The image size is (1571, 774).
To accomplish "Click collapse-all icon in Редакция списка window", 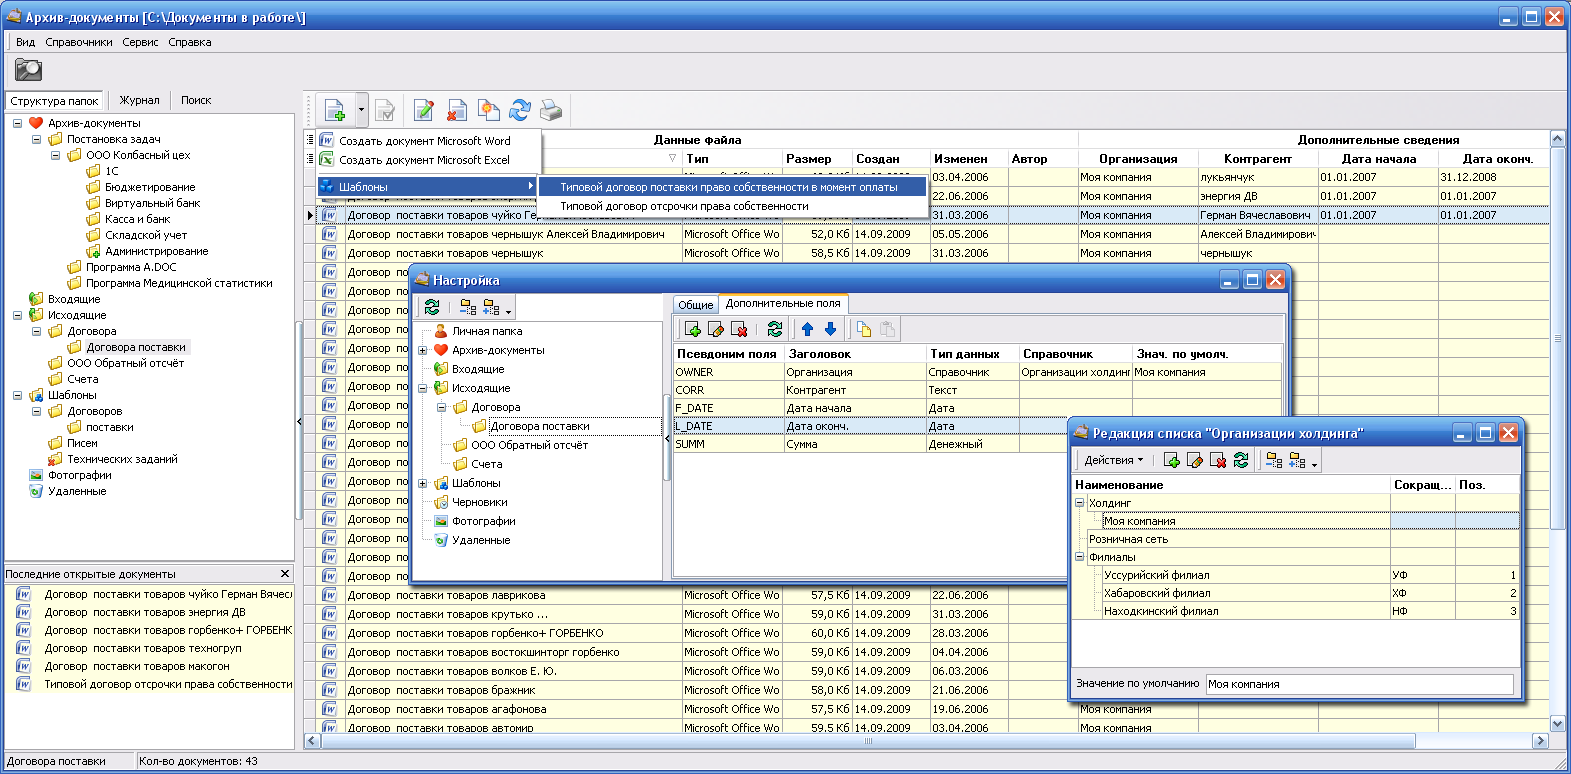I will [1274, 460].
